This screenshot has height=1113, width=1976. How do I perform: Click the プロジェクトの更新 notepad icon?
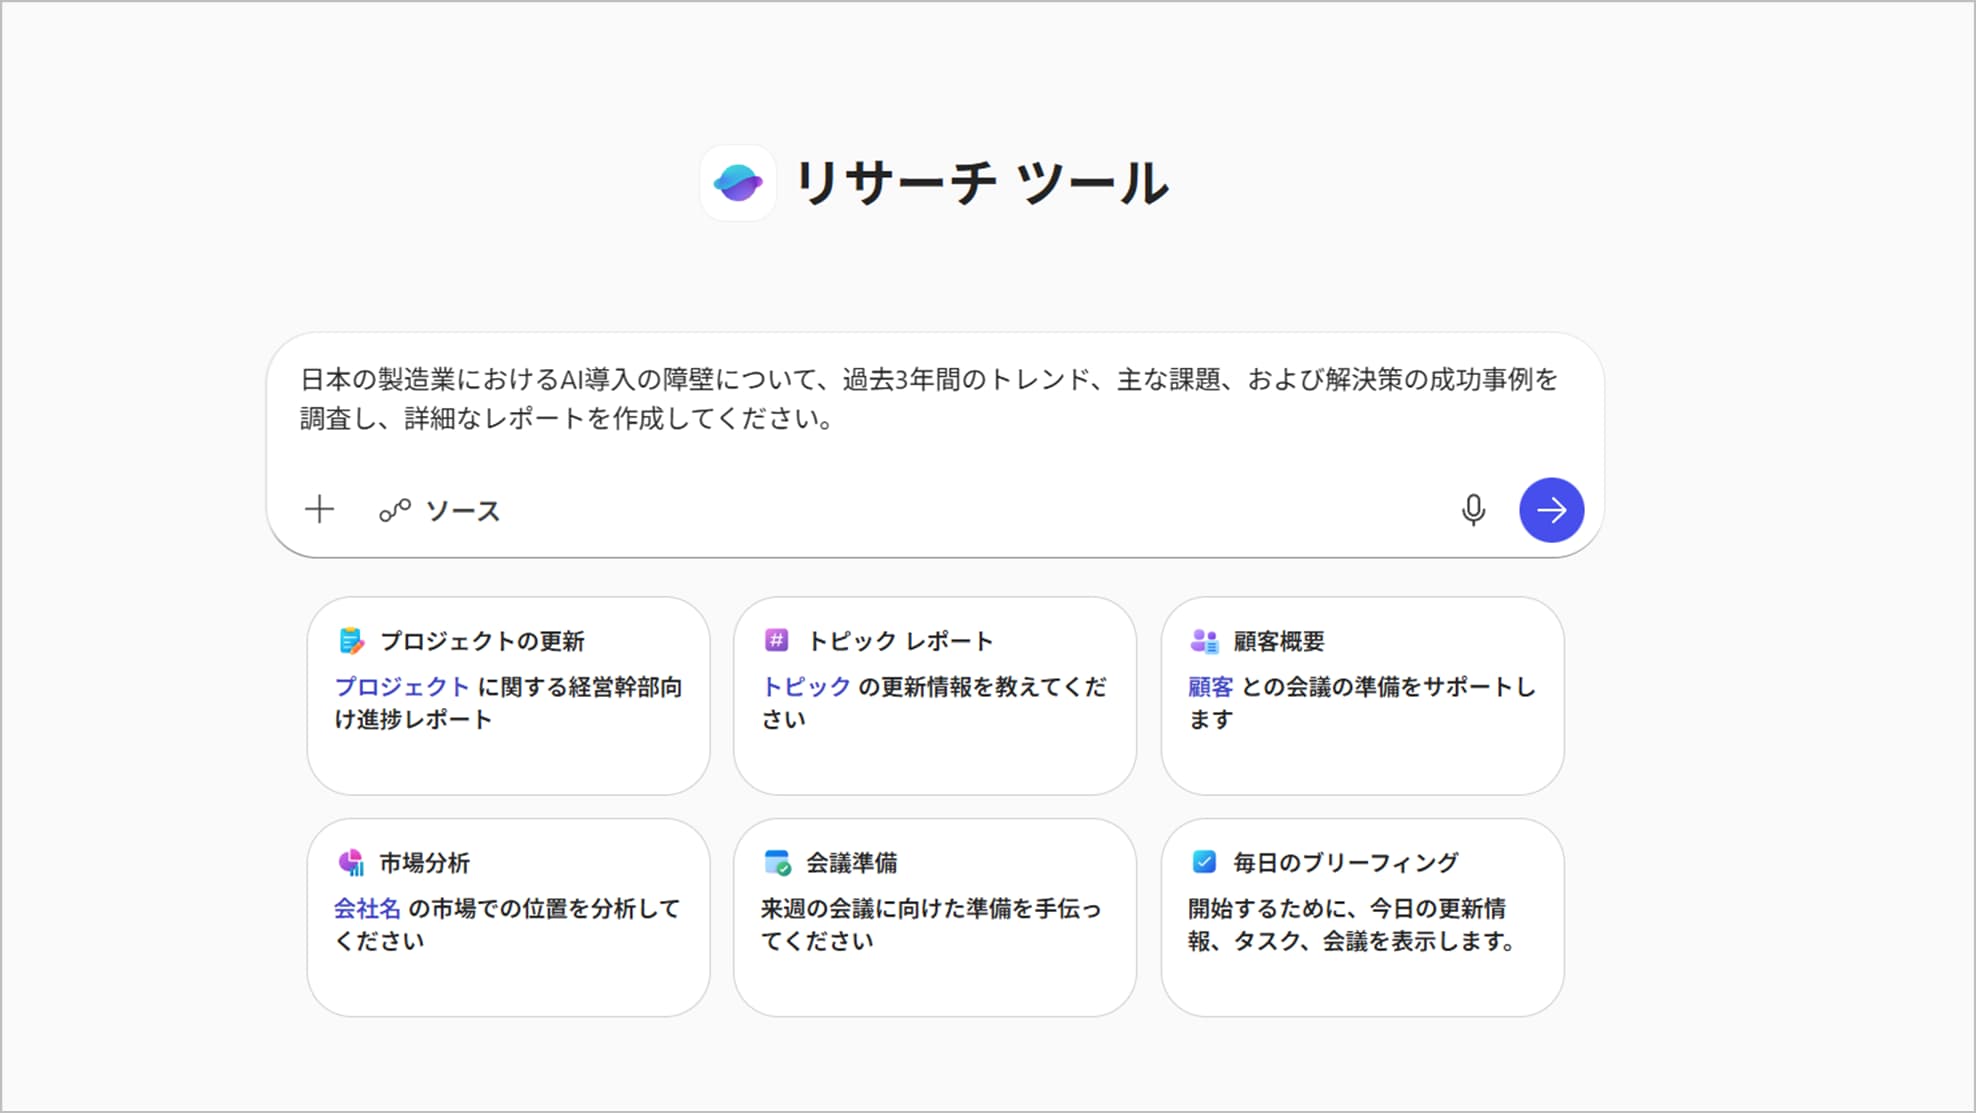coord(351,641)
